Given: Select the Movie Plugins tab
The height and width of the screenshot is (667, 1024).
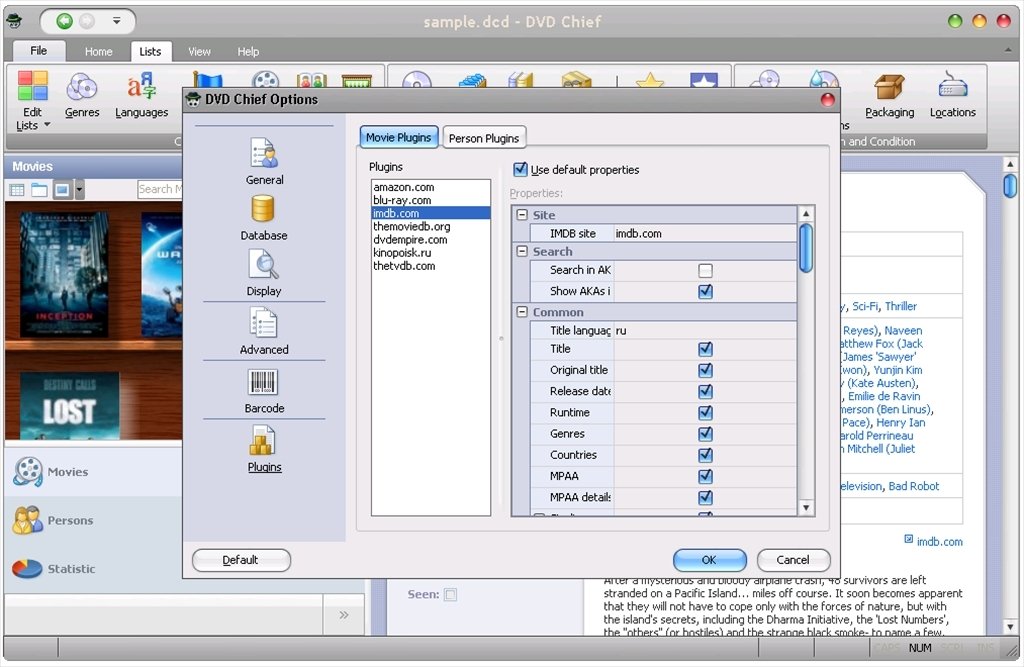Looking at the screenshot, I should click(398, 137).
